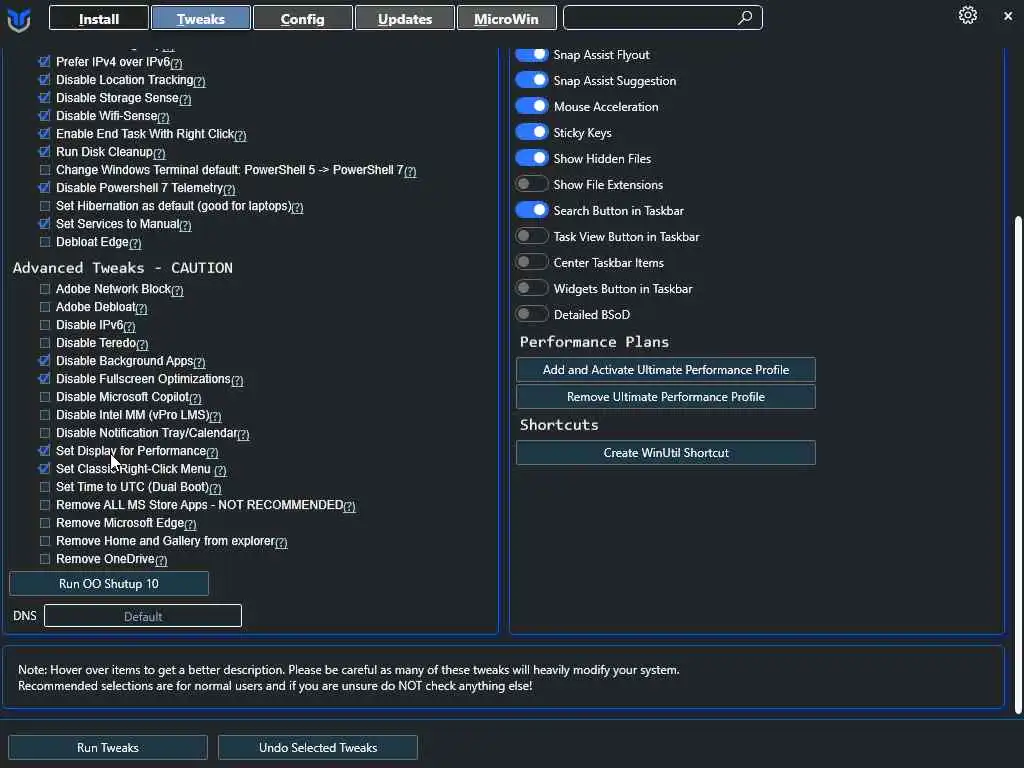The image size is (1024, 768).
Task: Open the MicroWin tab
Action: tap(506, 18)
